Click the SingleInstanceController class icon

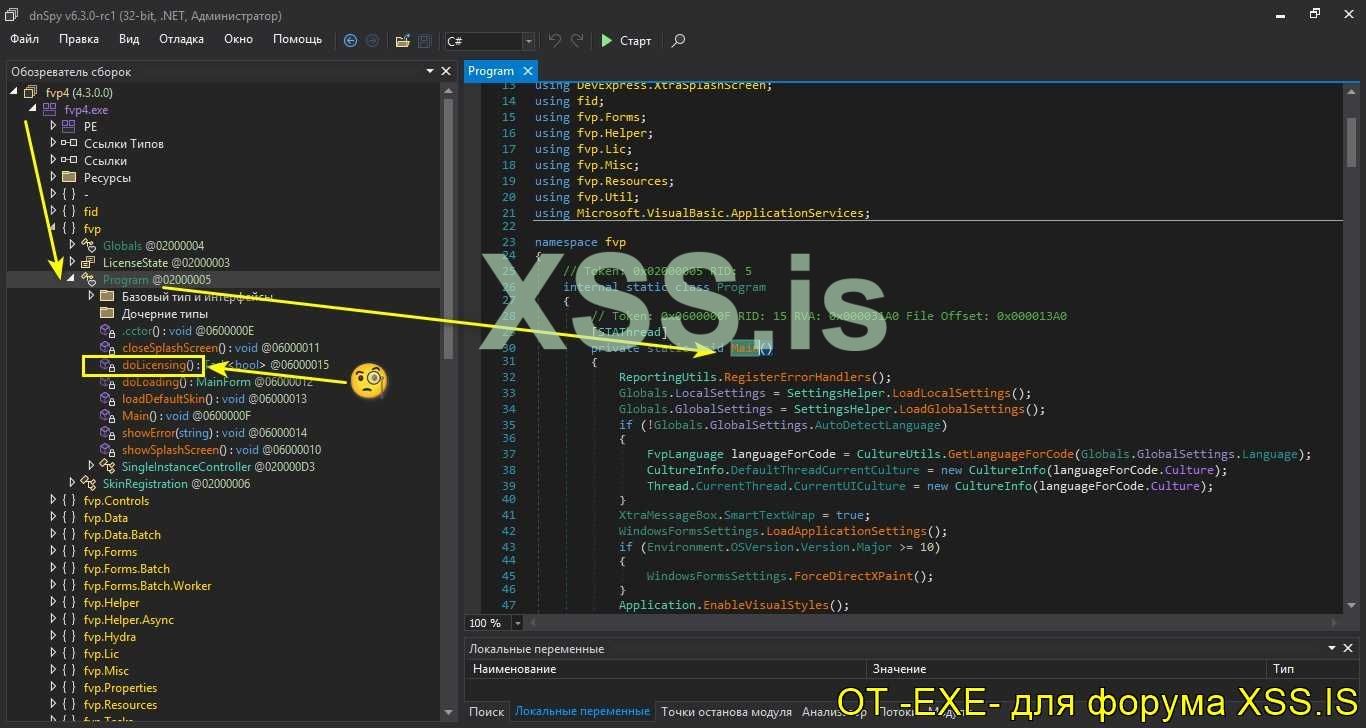point(107,467)
